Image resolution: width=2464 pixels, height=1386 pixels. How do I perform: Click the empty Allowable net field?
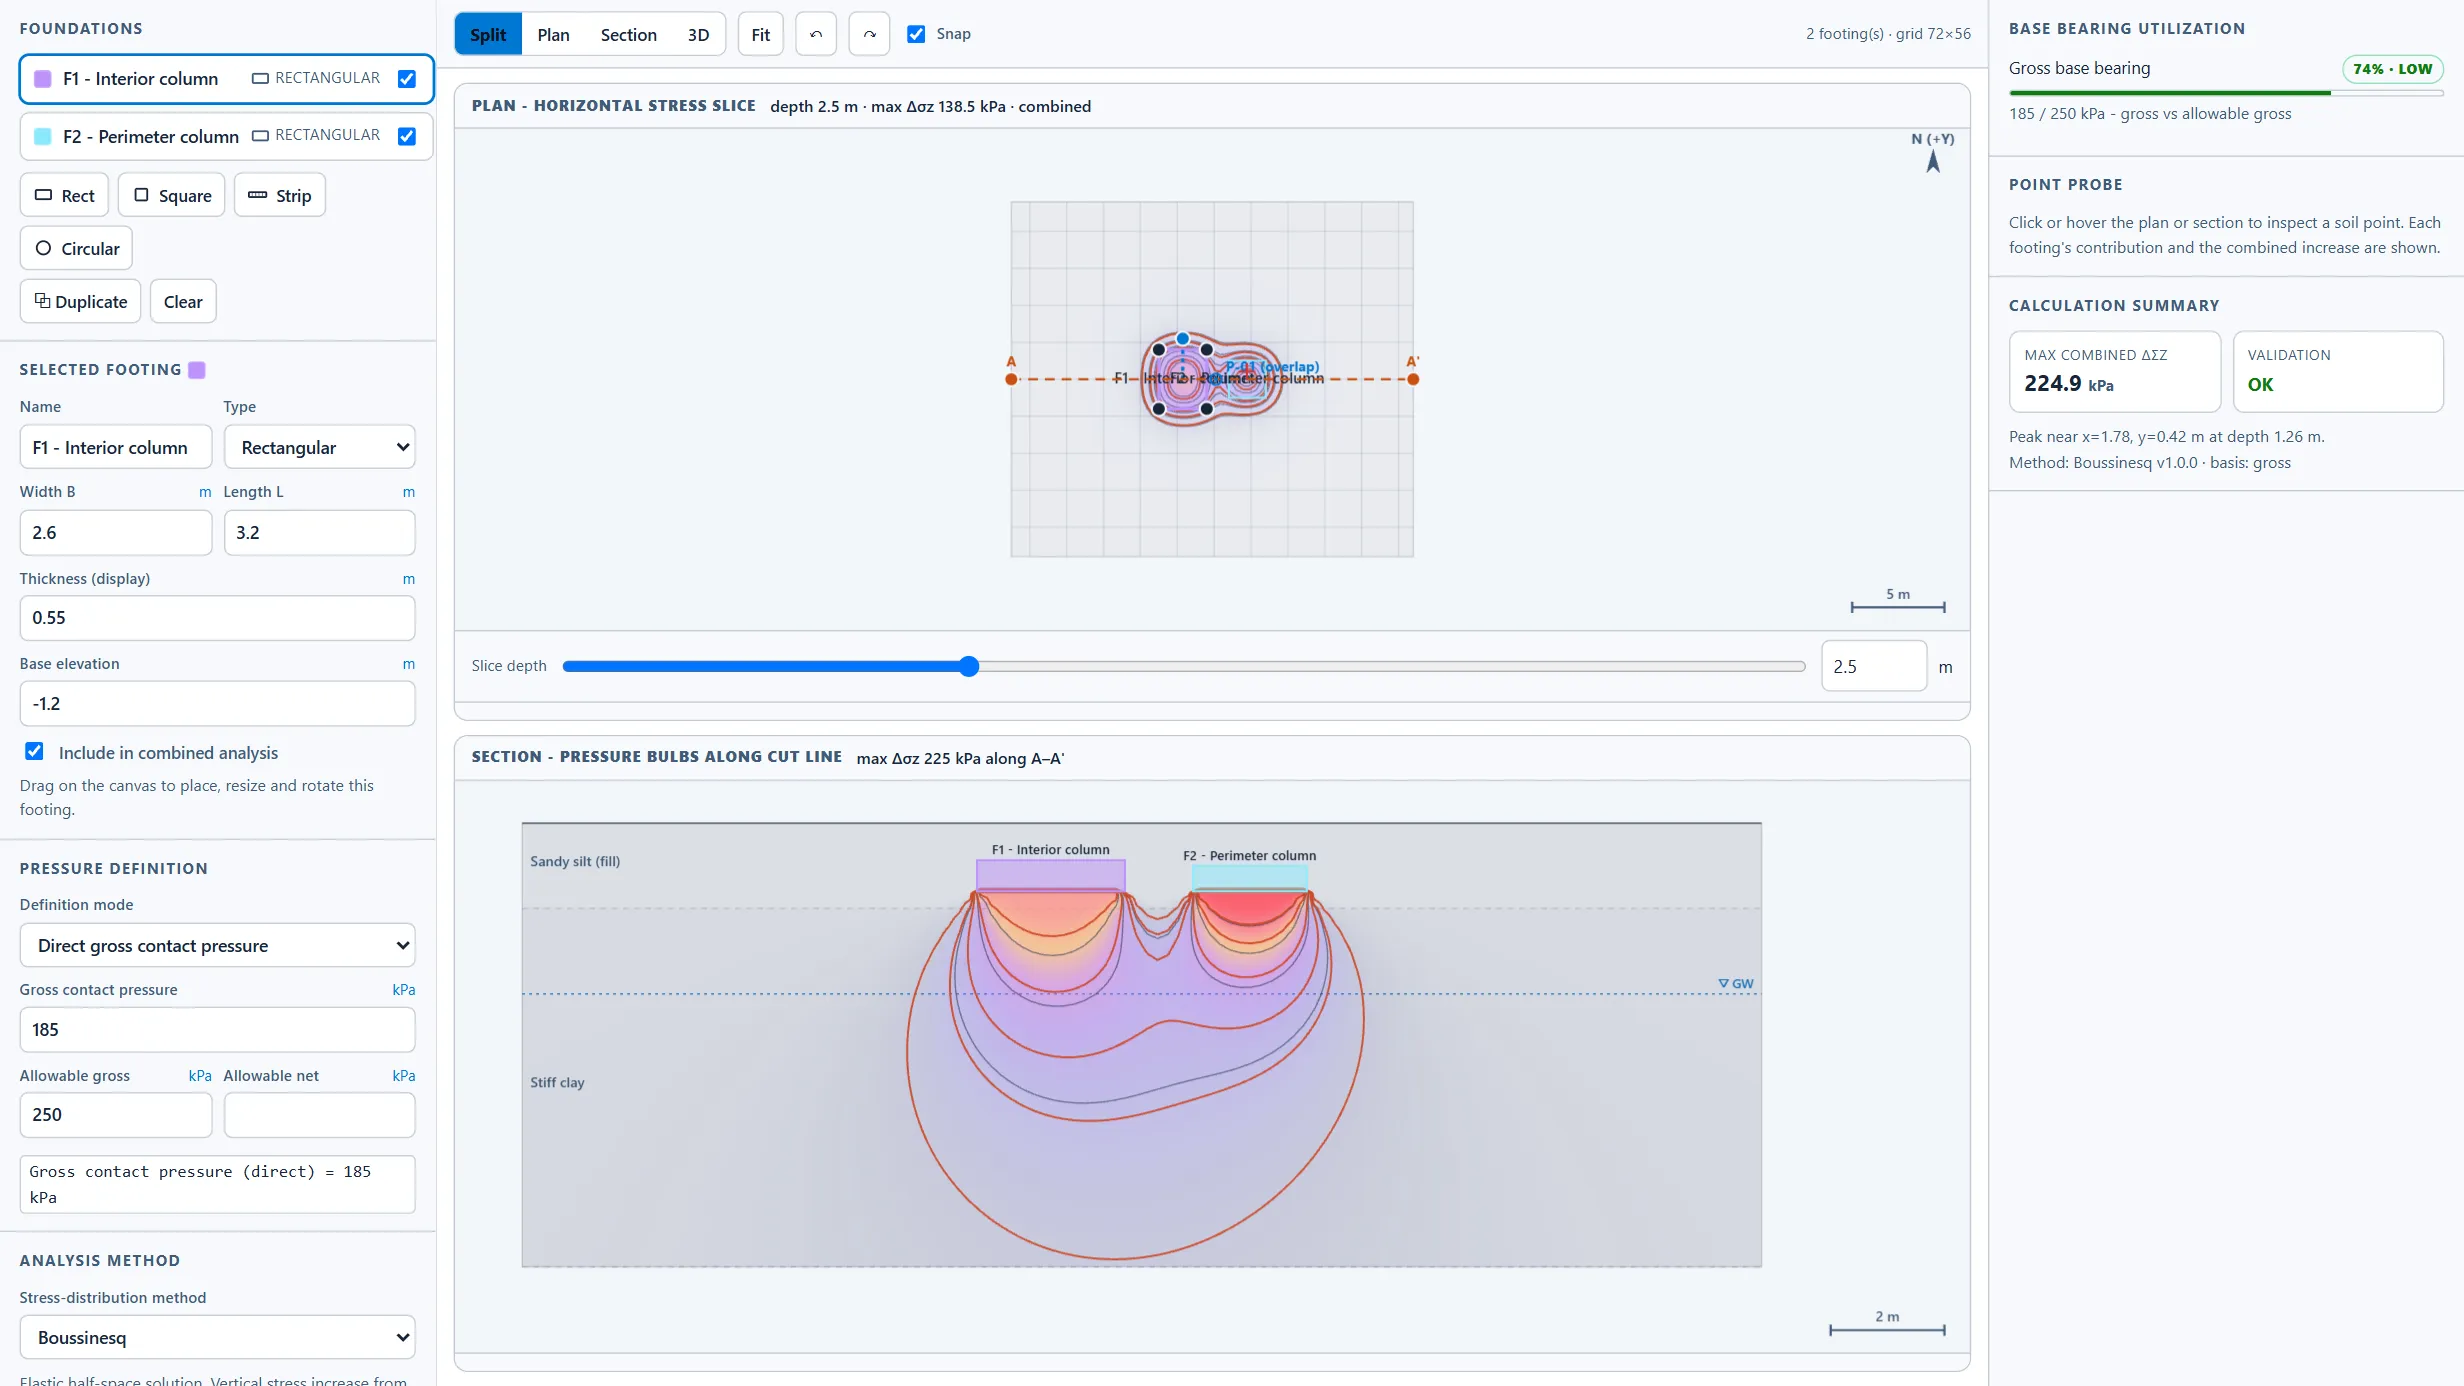pyautogui.click(x=320, y=1114)
